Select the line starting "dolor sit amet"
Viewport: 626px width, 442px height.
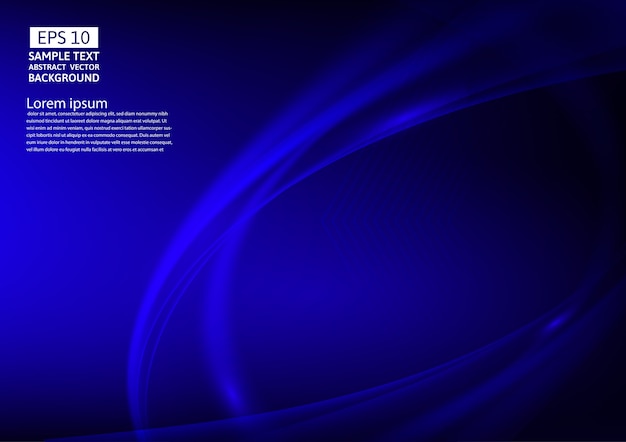(x=97, y=114)
